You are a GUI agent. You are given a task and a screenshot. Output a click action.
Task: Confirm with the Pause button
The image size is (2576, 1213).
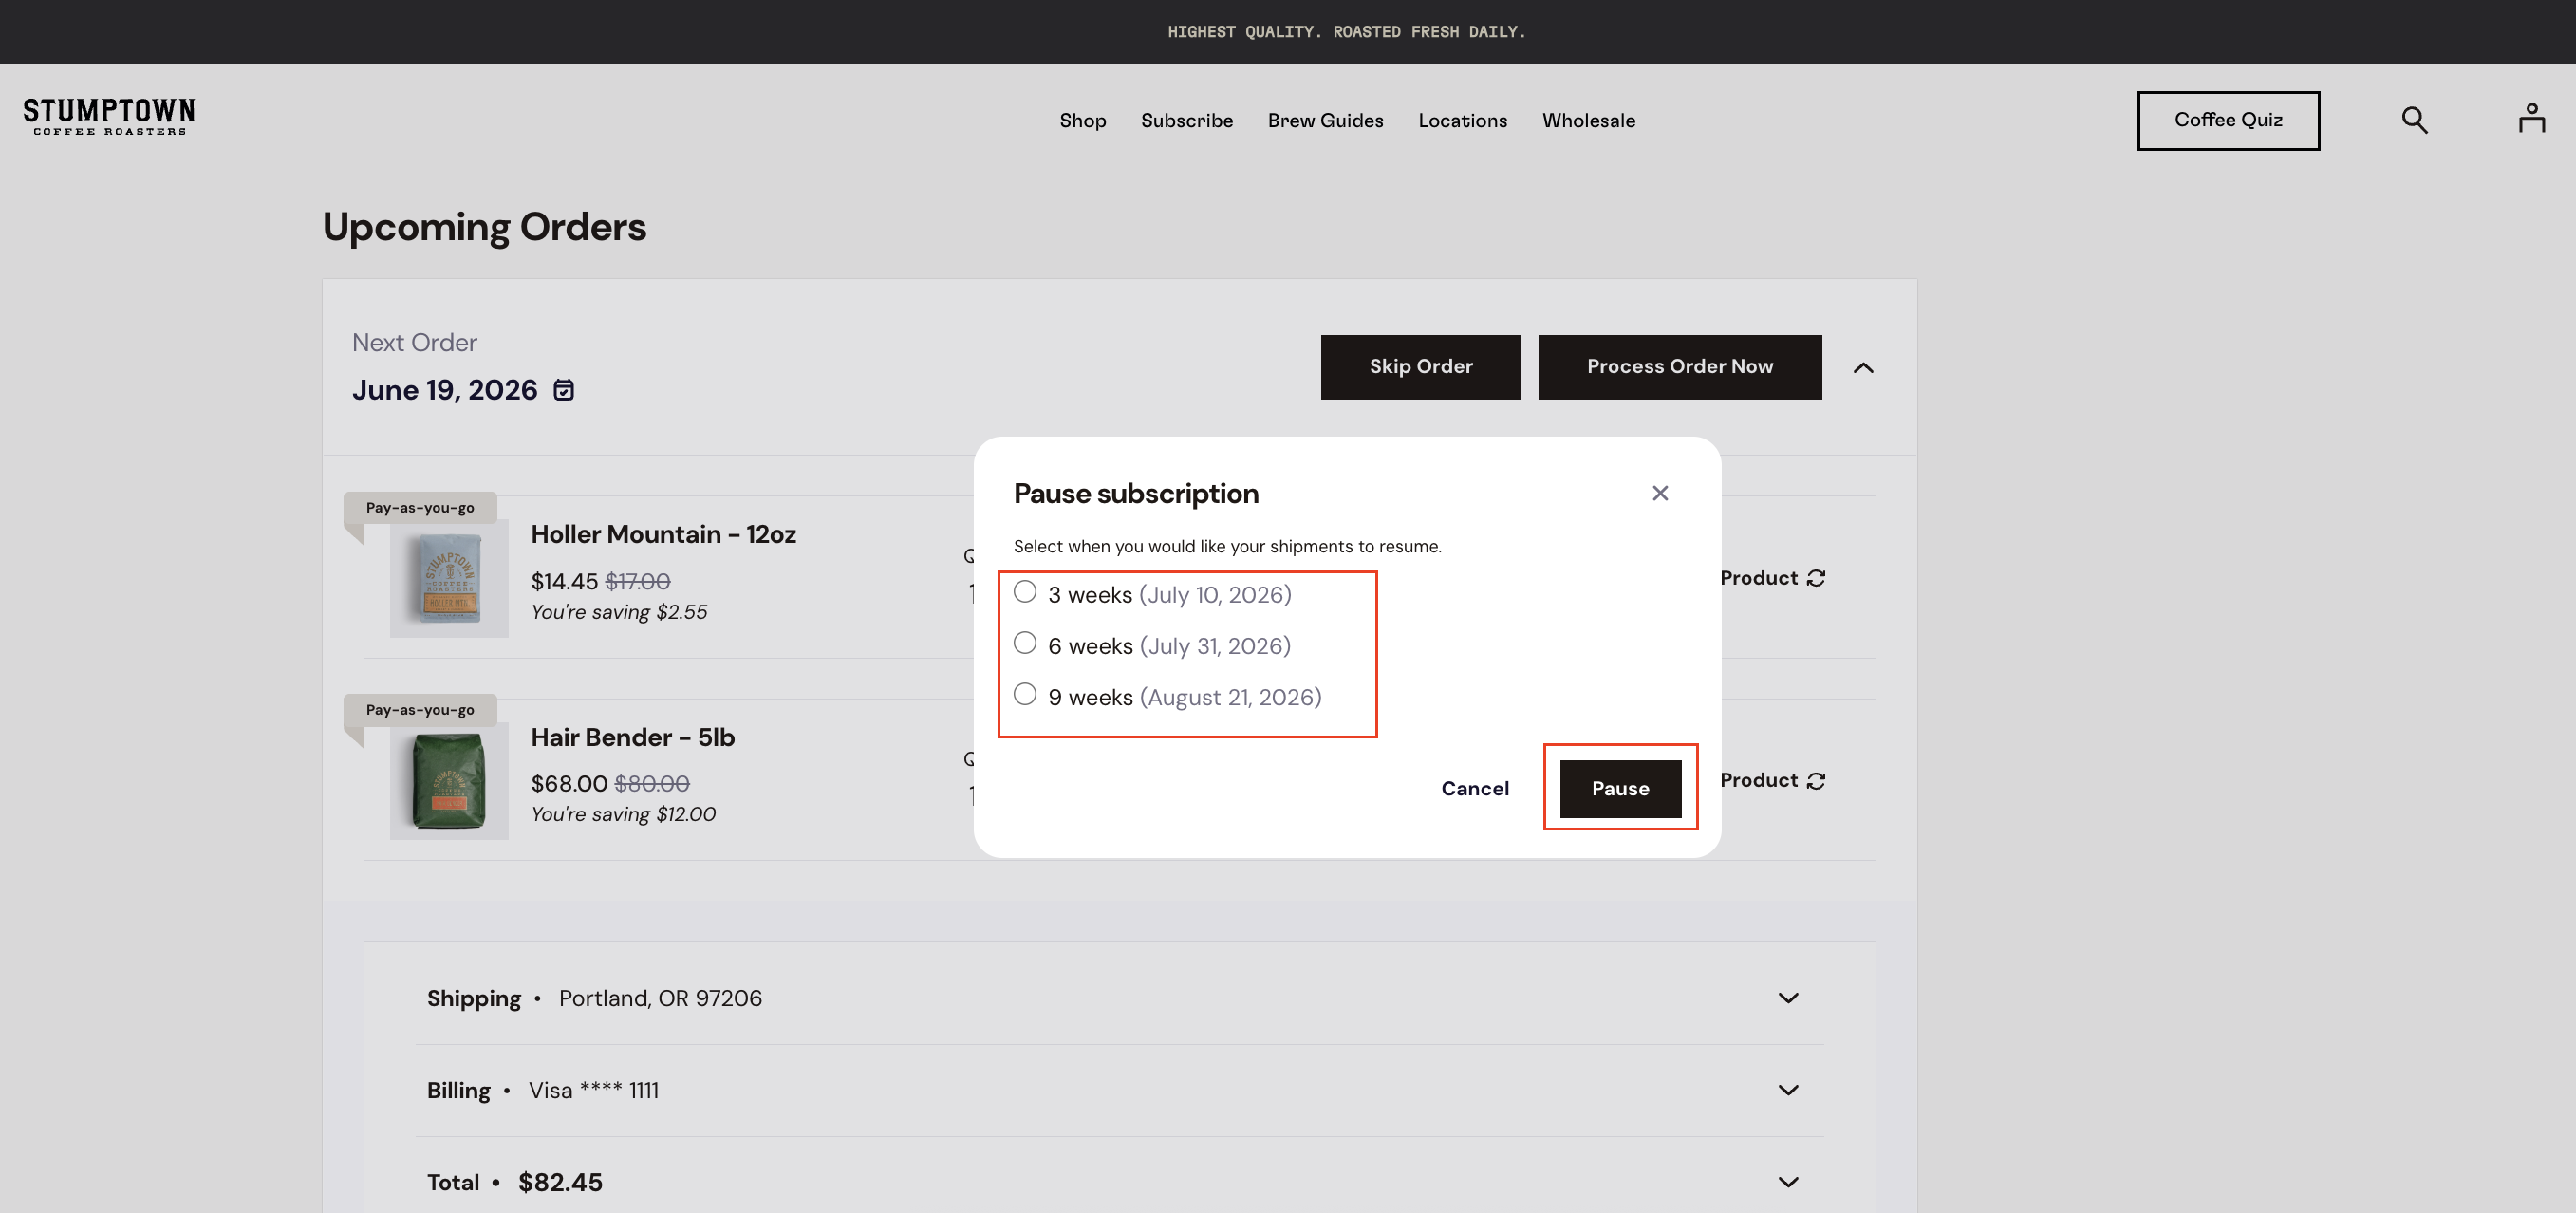1621,789
